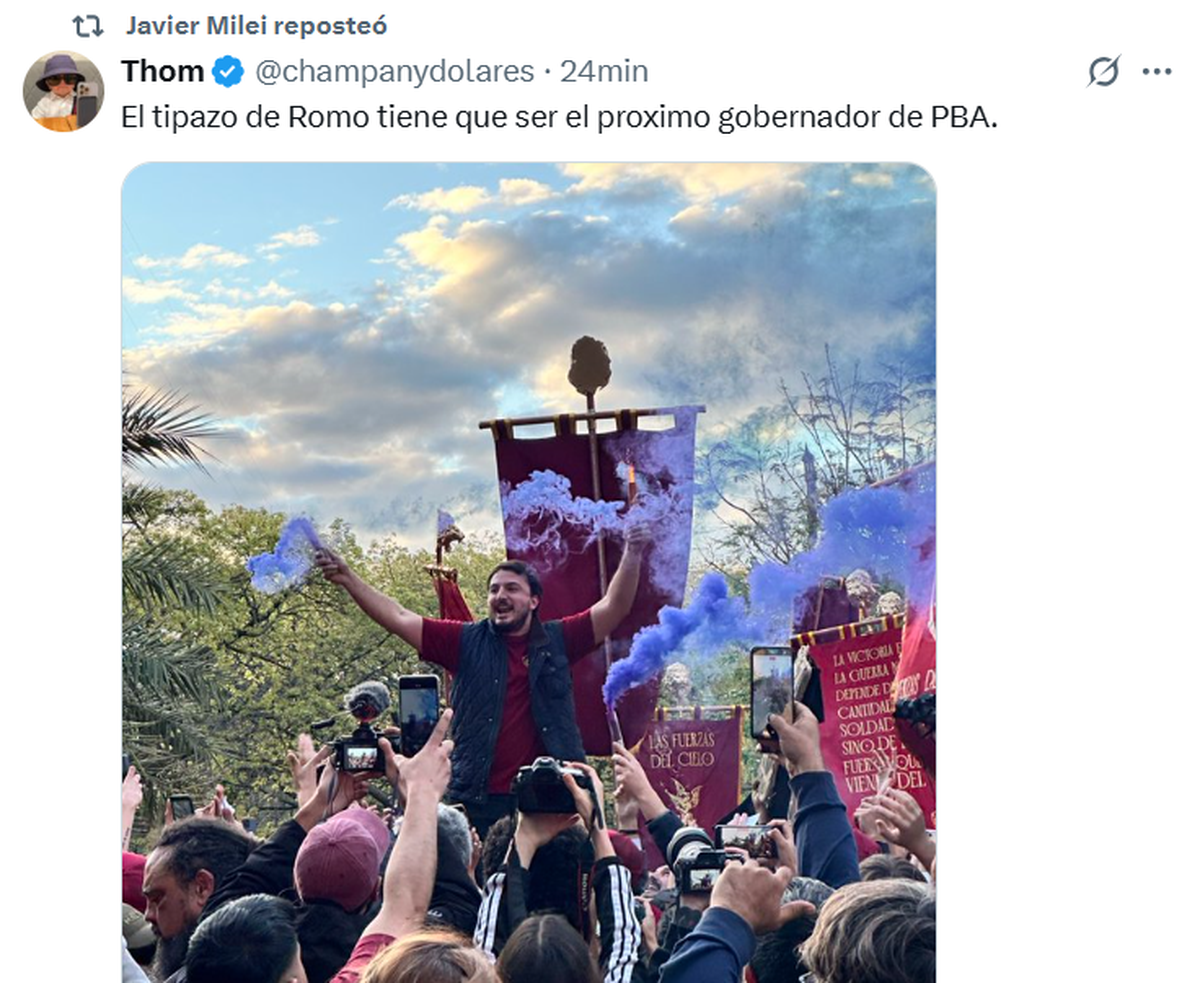
Task: Click the blue verified badge next to Thom
Action: 229,72
